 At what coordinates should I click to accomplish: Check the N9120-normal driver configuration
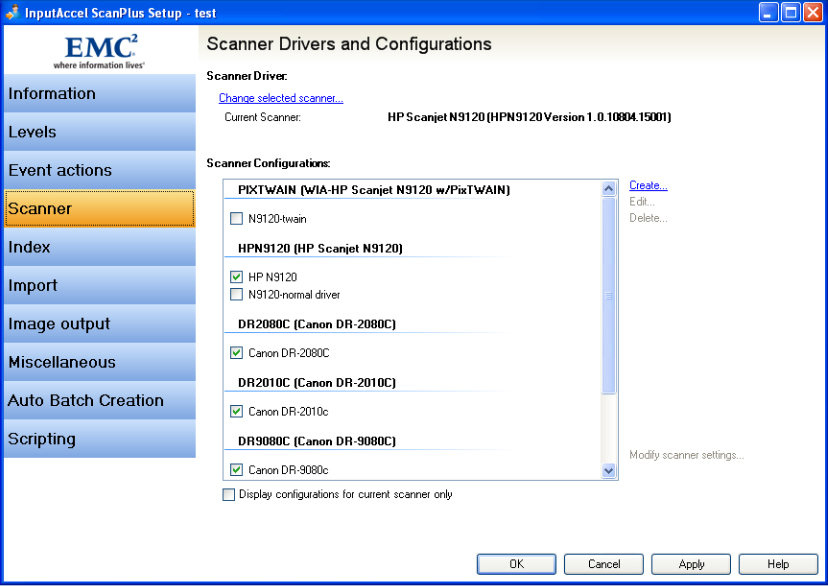tap(237, 295)
